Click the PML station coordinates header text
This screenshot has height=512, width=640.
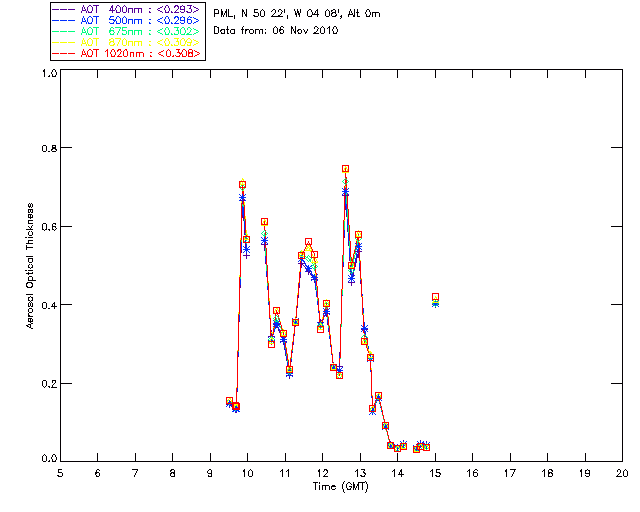point(297,14)
